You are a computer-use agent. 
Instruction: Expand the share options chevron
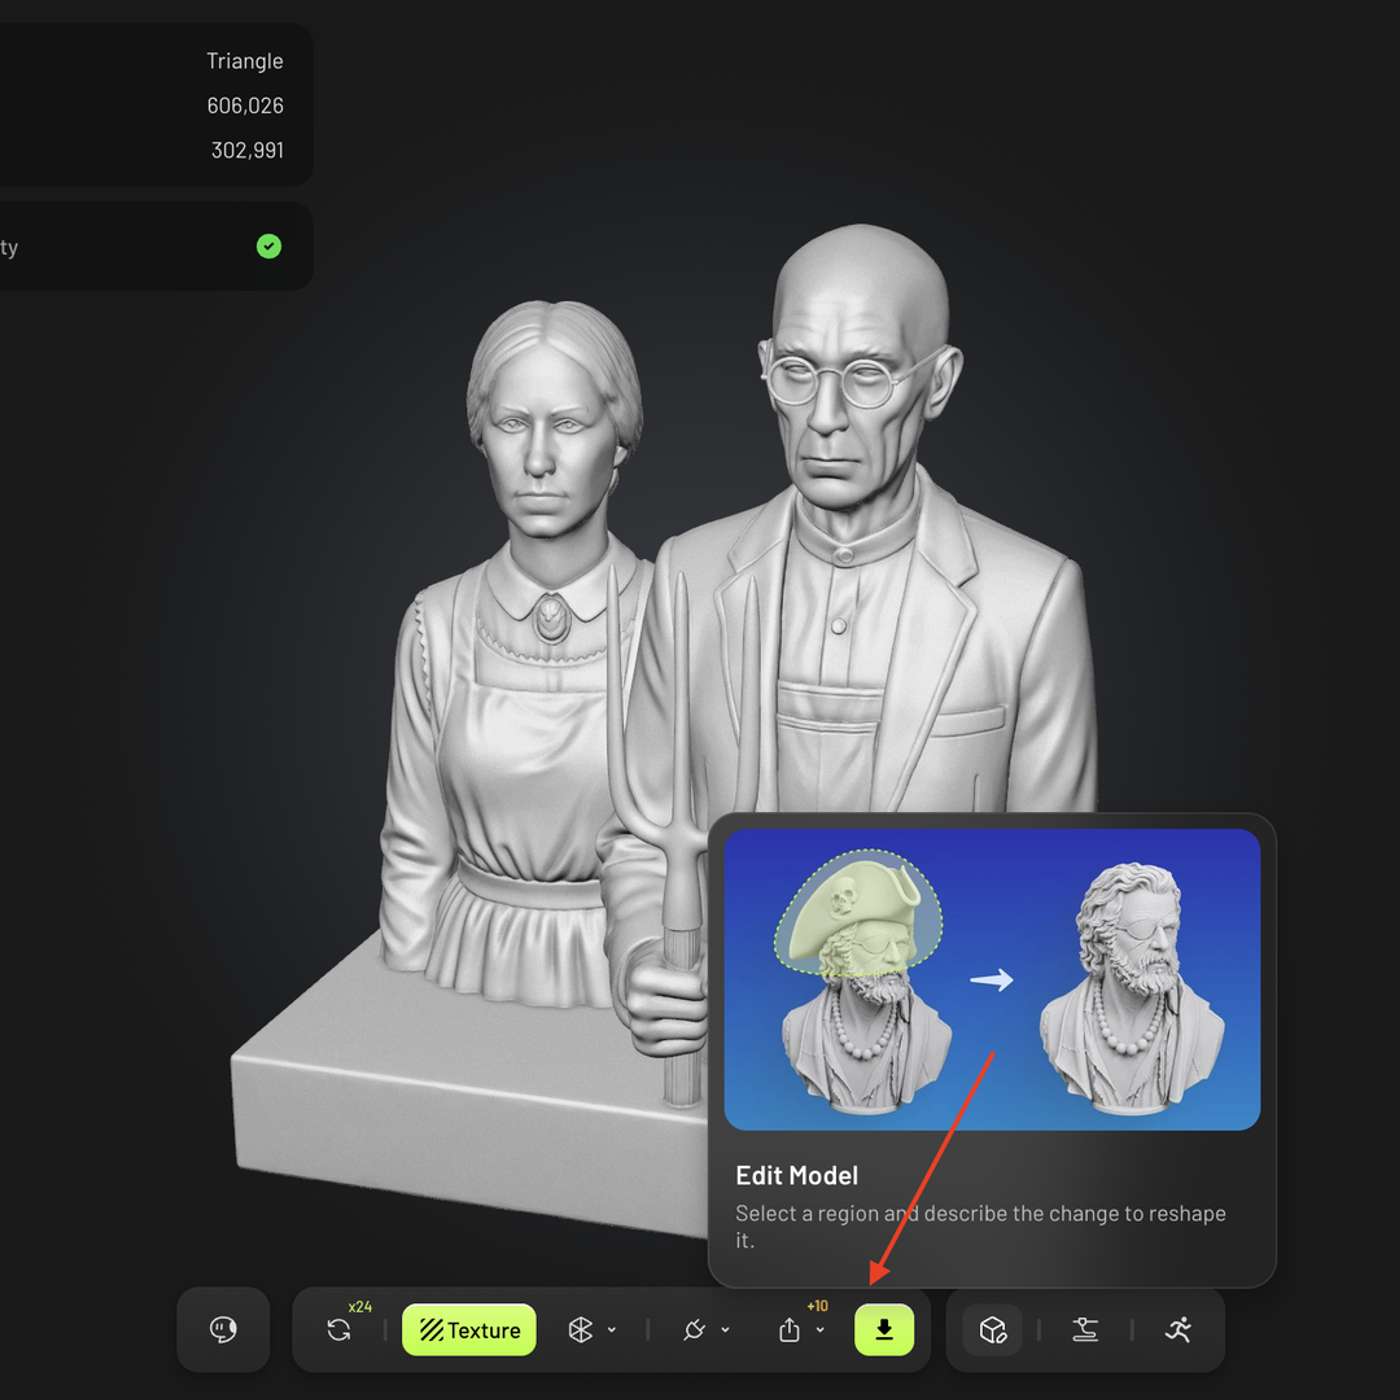(820, 1330)
